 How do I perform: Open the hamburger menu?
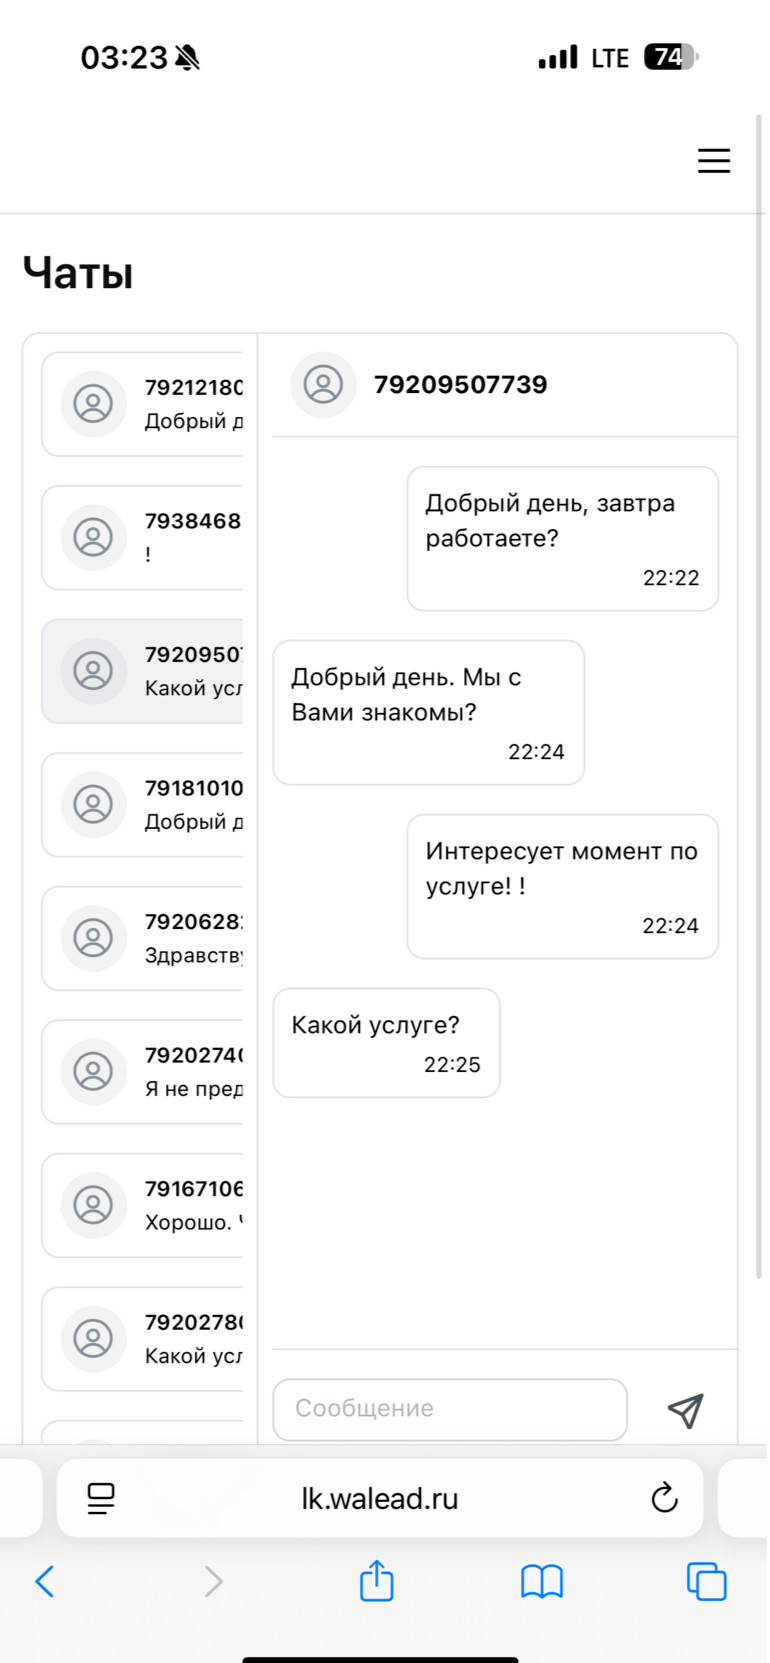pyautogui.click(x=713, y=161)
